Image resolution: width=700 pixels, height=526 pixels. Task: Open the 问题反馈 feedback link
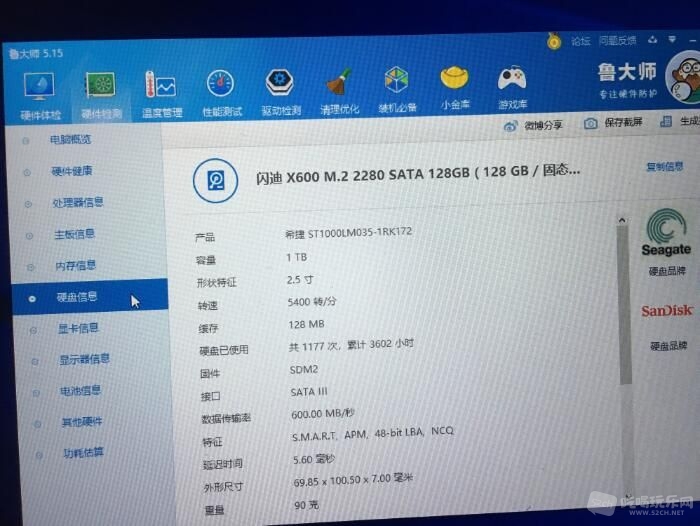pos(617,40)
